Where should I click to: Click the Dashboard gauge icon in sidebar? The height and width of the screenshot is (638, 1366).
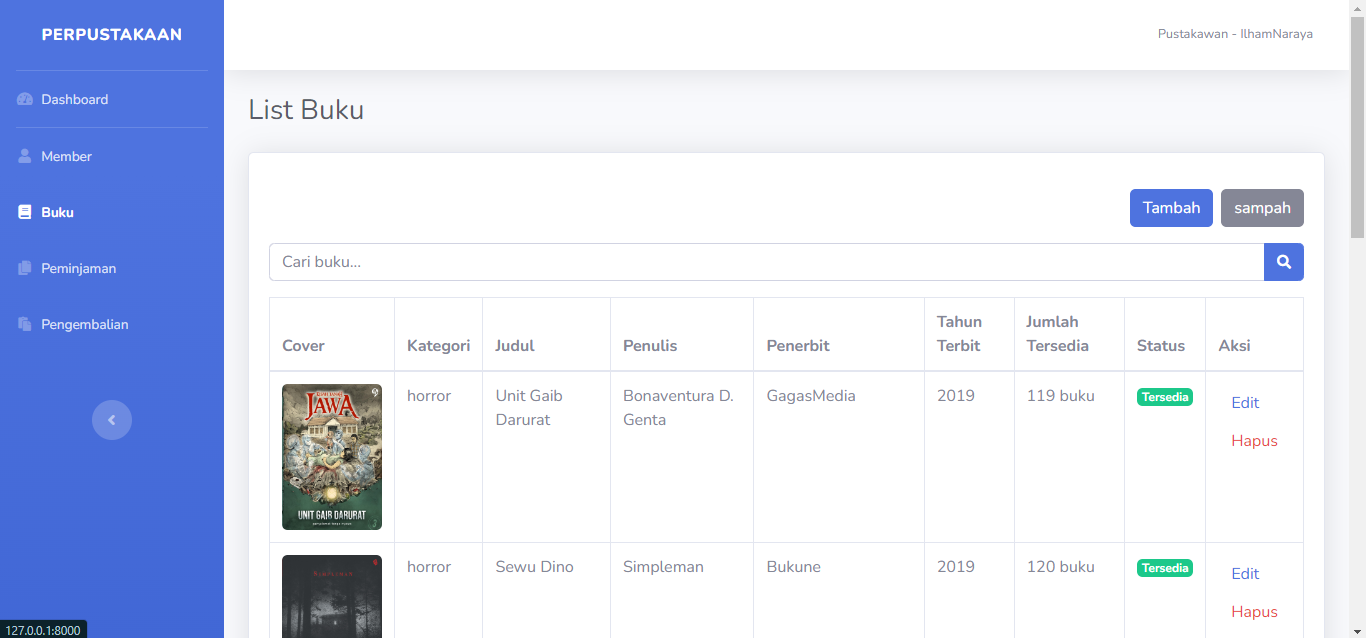coord(25,99)
